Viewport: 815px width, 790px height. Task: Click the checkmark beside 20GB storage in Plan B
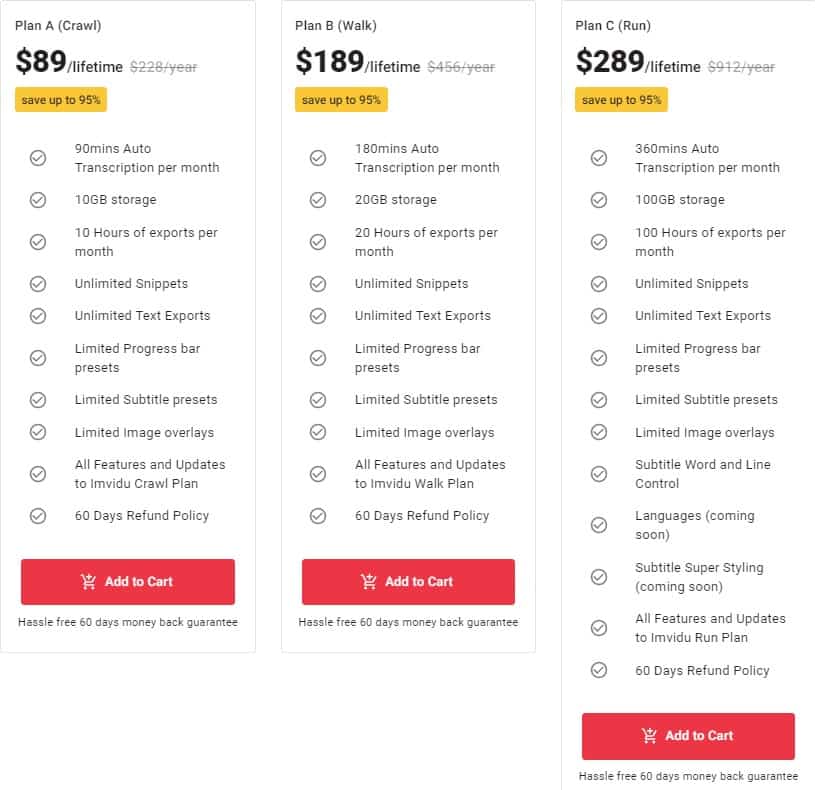319,200
